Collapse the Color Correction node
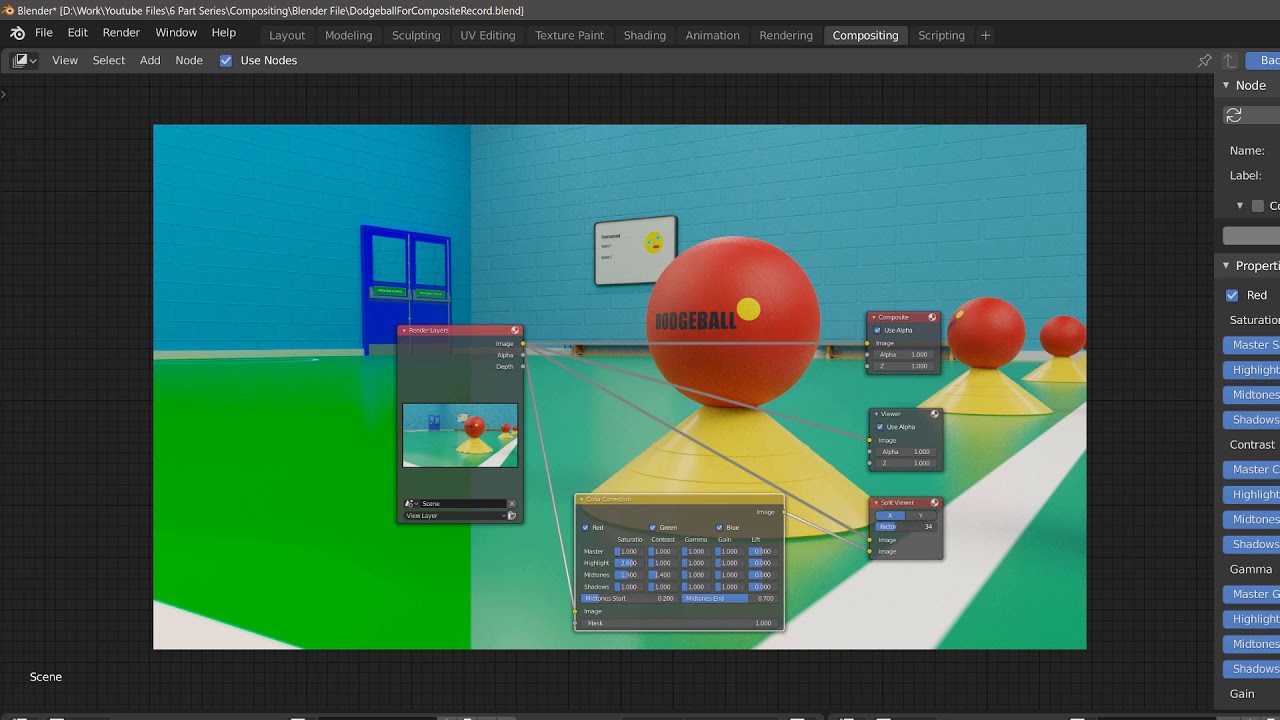Image resolution: width=1280 pixels, height=720 pixels. click(x=582, y=499)
